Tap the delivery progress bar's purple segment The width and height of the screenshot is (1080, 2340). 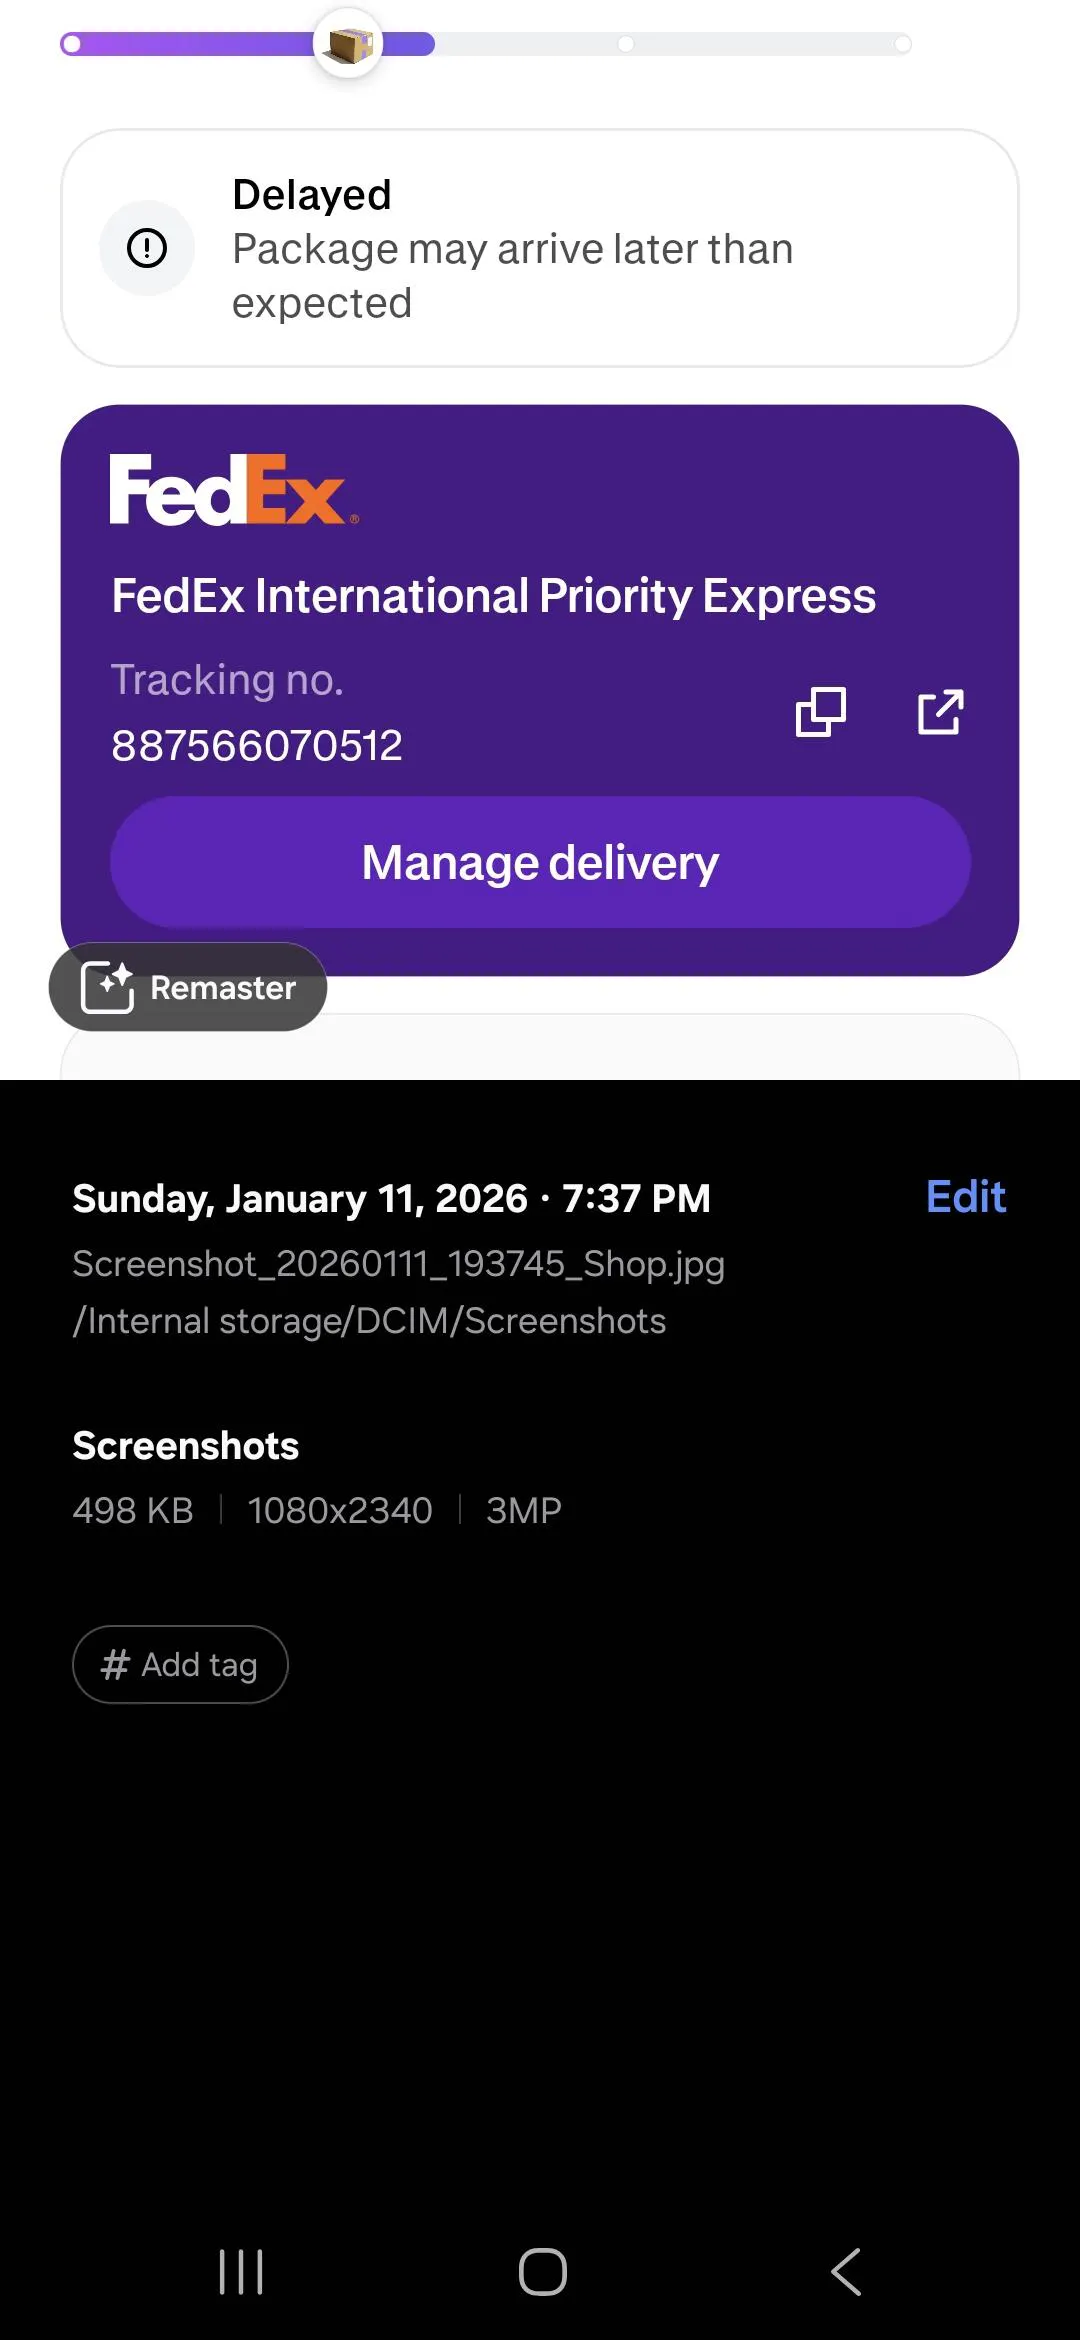tap(190, 44)
